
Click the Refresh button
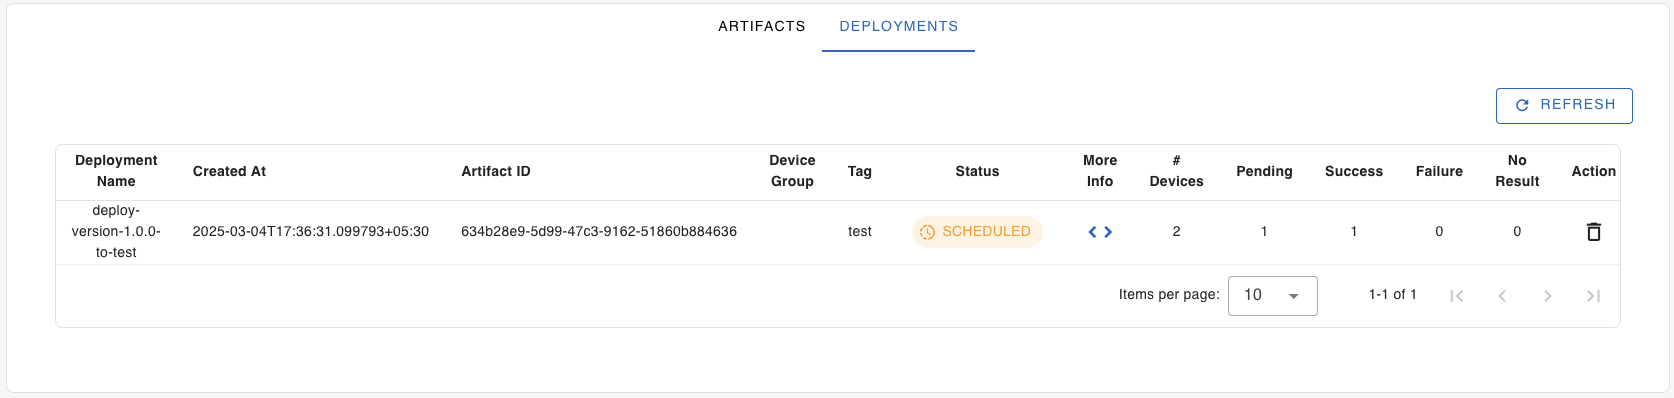1564,106
